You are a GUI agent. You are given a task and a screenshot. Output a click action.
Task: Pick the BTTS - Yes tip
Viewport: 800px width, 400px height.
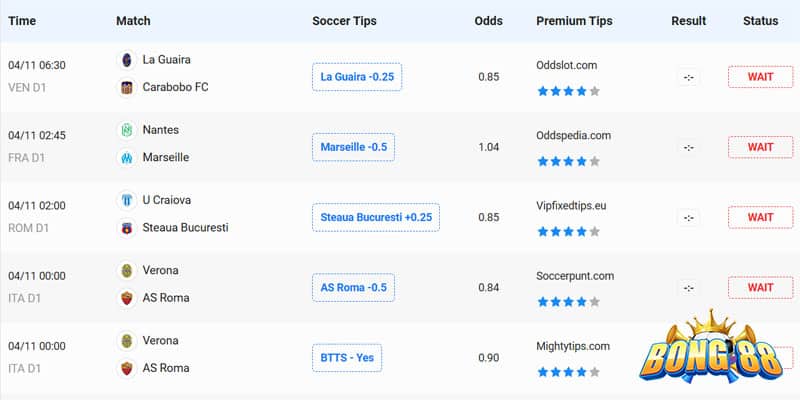coord(347,358)
